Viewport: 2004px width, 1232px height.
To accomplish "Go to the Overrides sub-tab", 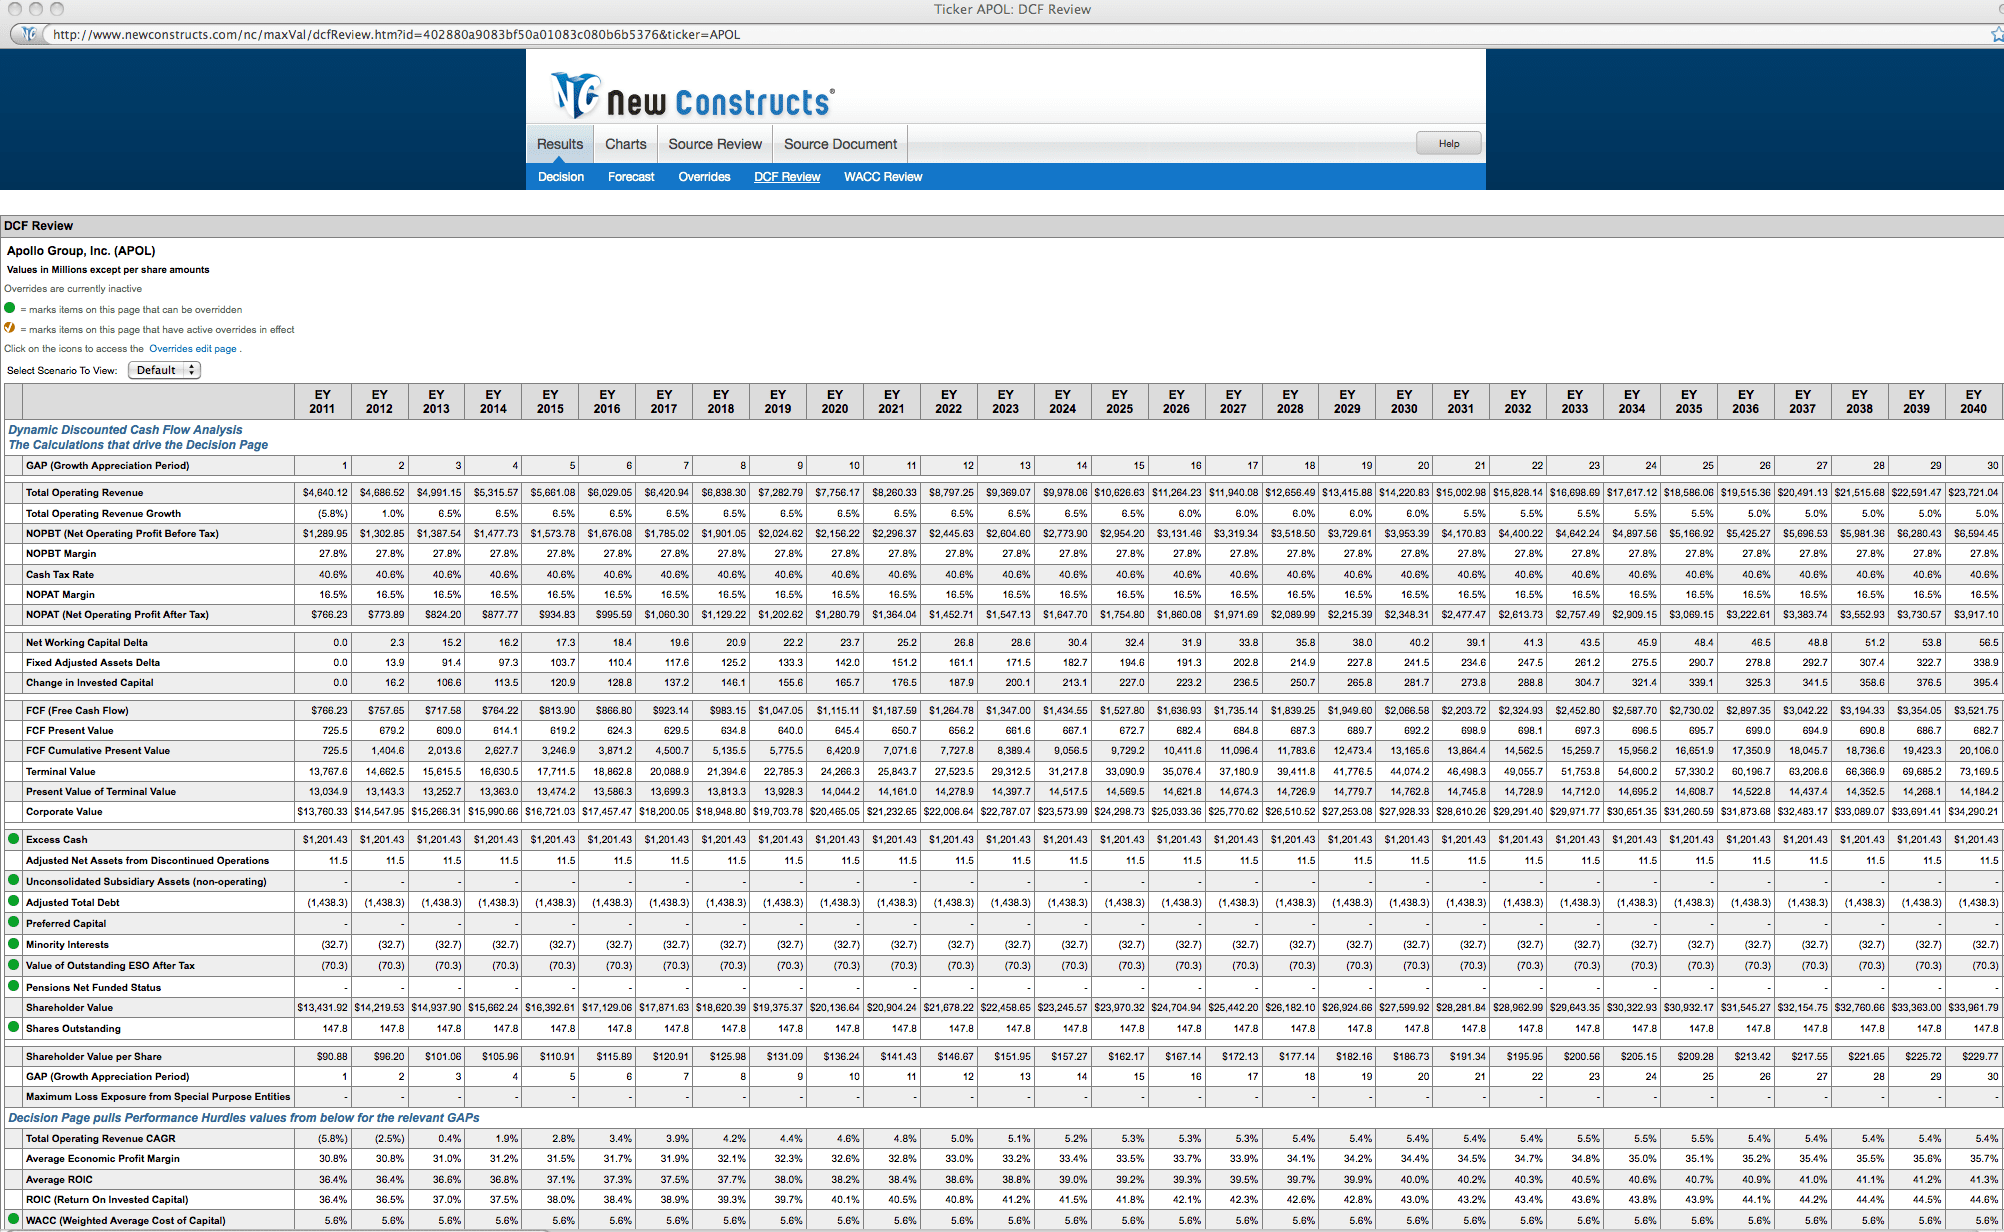I will click(x=704, y=177).
